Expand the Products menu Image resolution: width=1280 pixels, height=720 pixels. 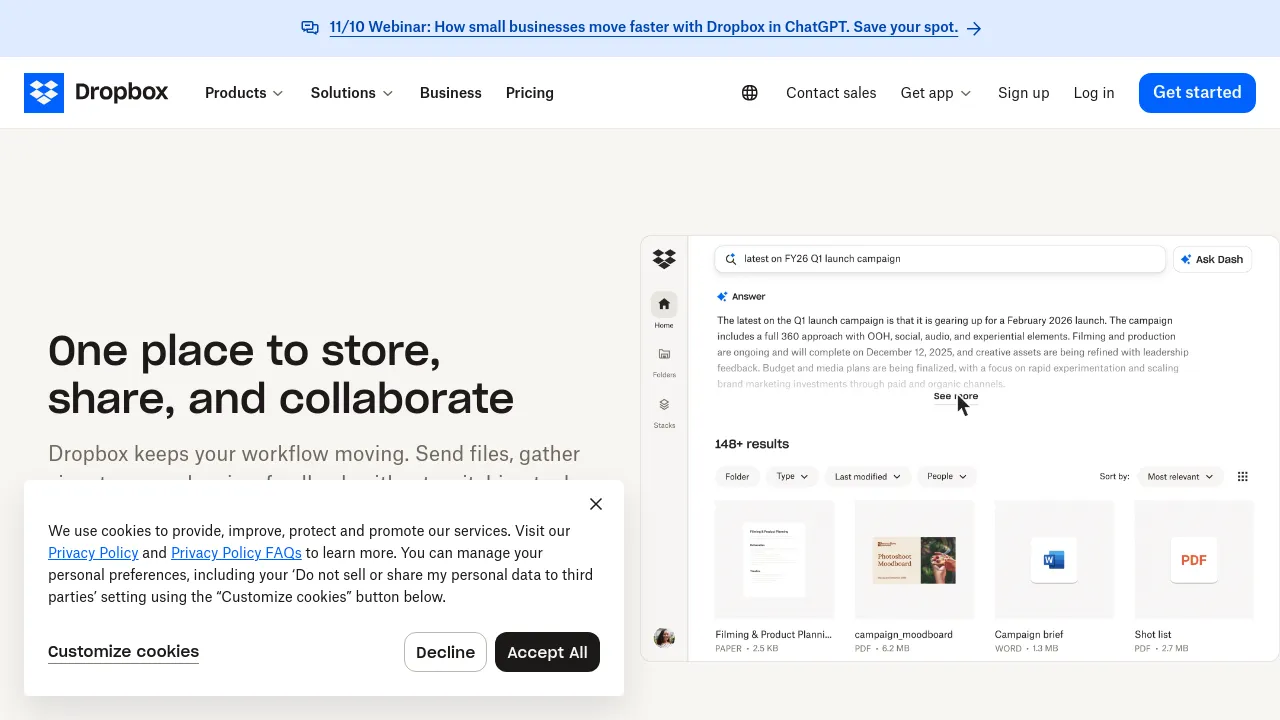pos(244,93)
